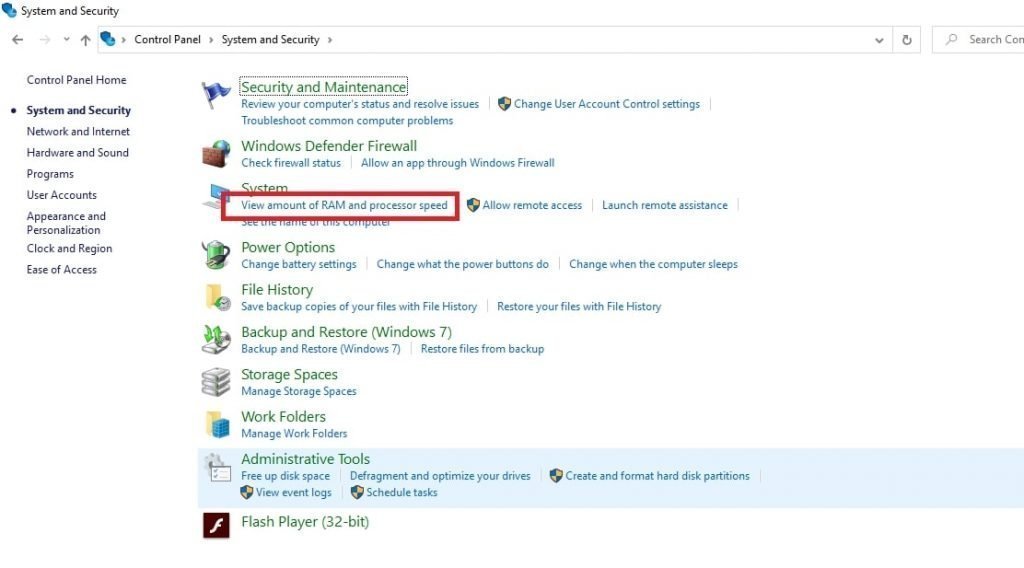1024x568 pixels.
Task: Click the Backup and Restore icon
Action: [217, 340]
